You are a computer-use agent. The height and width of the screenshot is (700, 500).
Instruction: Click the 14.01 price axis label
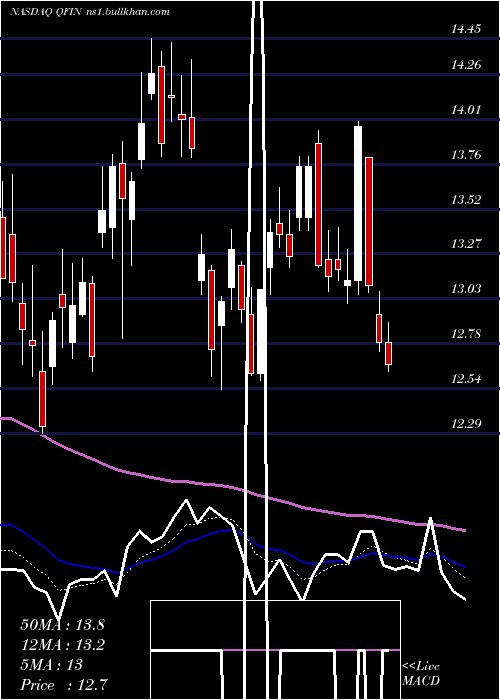(466, 110)
